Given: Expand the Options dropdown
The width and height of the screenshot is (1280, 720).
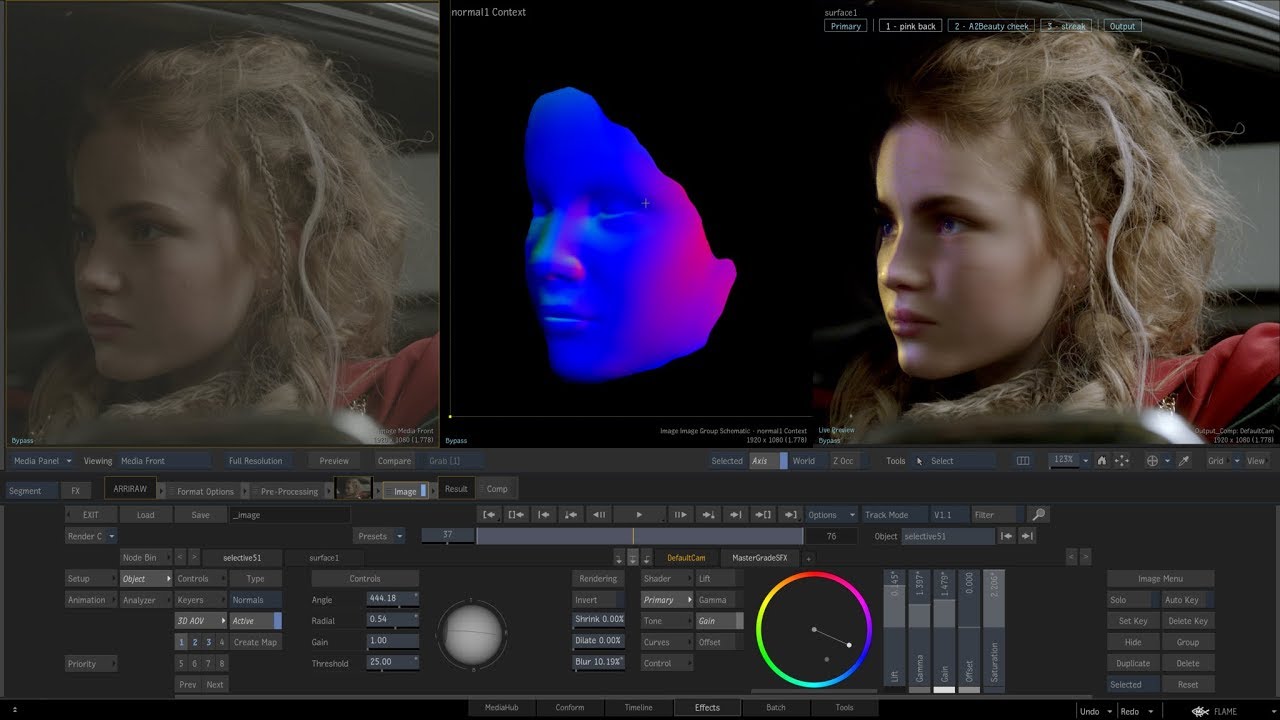Looking at the screenshot, I should pyautogui.click(x=832, y=515).
